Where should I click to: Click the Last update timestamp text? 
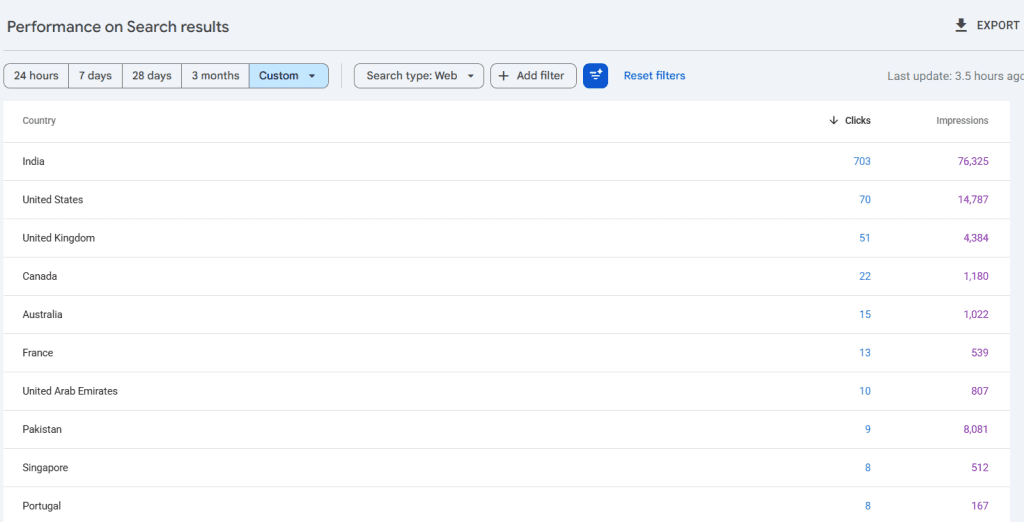(x=955, y=76)
